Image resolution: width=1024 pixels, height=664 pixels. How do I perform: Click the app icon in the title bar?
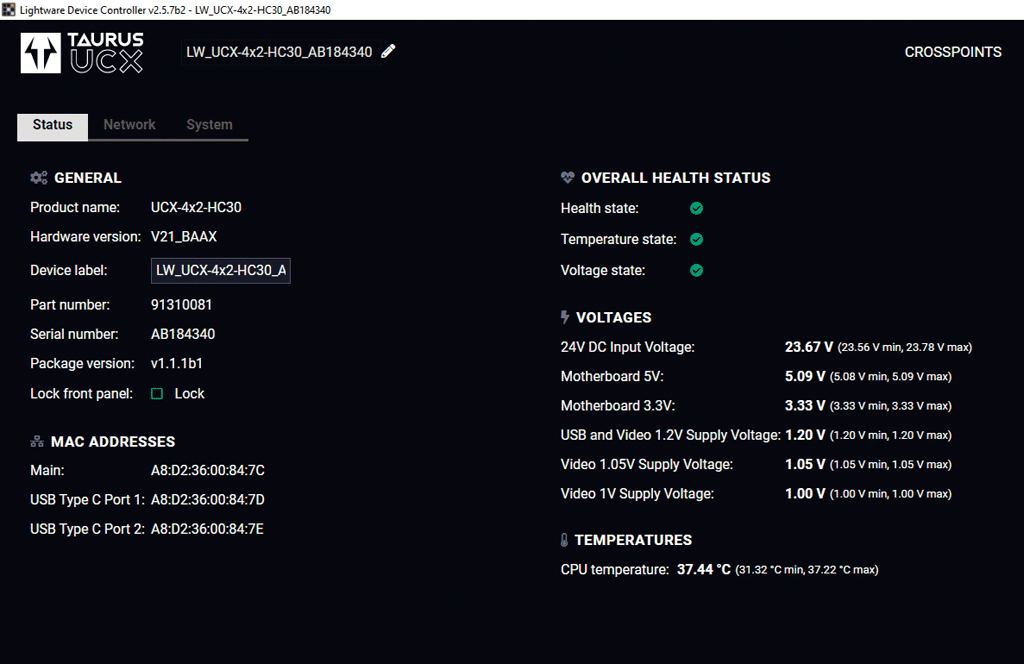tap(8, 10)
